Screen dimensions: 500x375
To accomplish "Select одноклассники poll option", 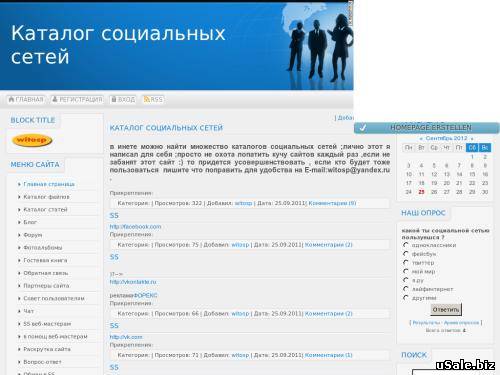I will pyautogui.click(x=406, y=245).
